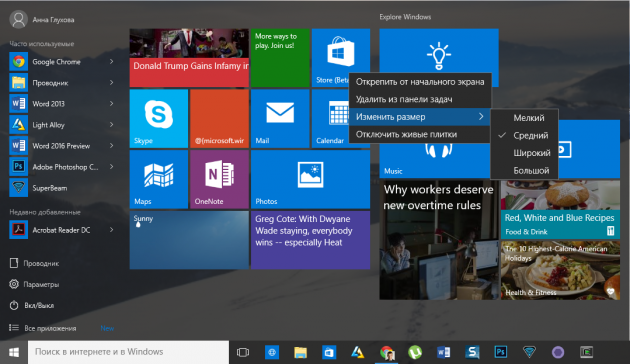Viewport: 630px width, 364px height.
Task: Select Отключить живые плитки
Action: [x=420, y=134]
